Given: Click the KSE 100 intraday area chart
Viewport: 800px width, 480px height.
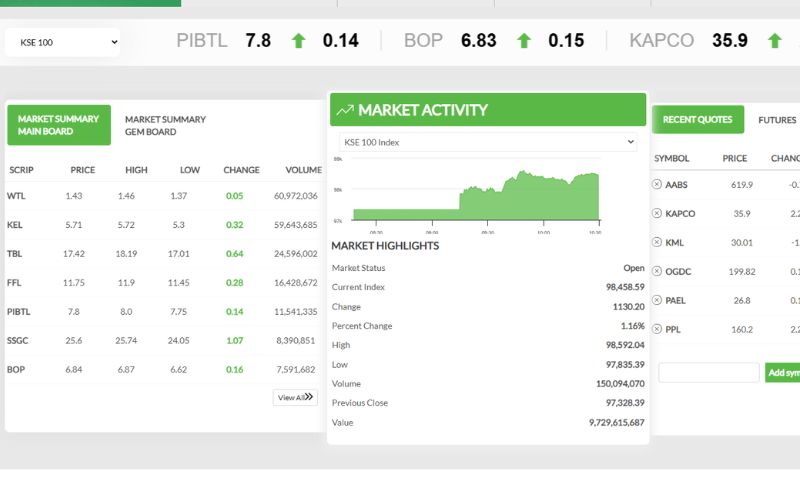Looking at the screenshot, I should (476, 196).
